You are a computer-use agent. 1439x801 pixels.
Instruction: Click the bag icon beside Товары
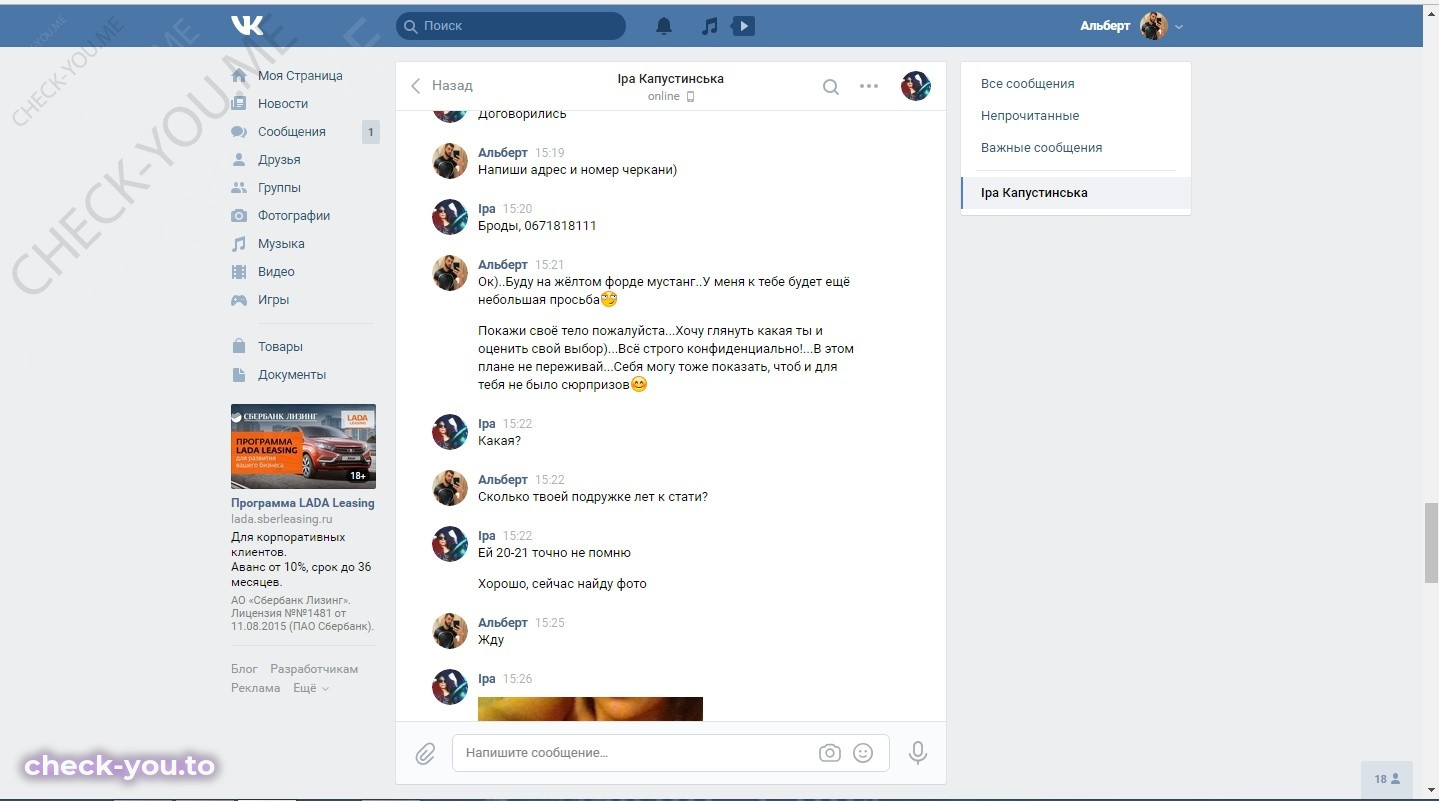tap(239, 347)
